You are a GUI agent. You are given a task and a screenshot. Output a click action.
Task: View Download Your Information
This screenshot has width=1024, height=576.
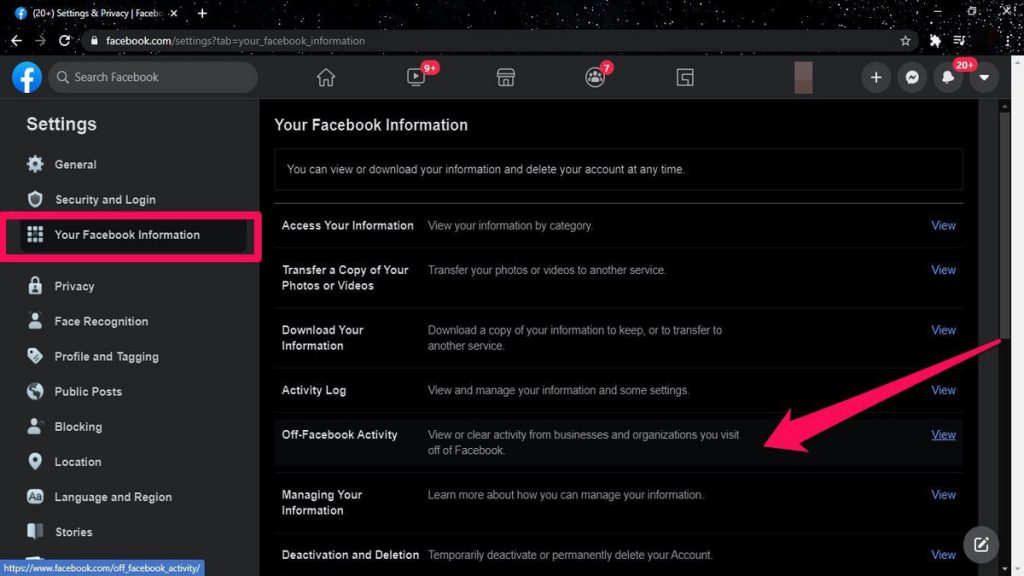pos(943,330)
